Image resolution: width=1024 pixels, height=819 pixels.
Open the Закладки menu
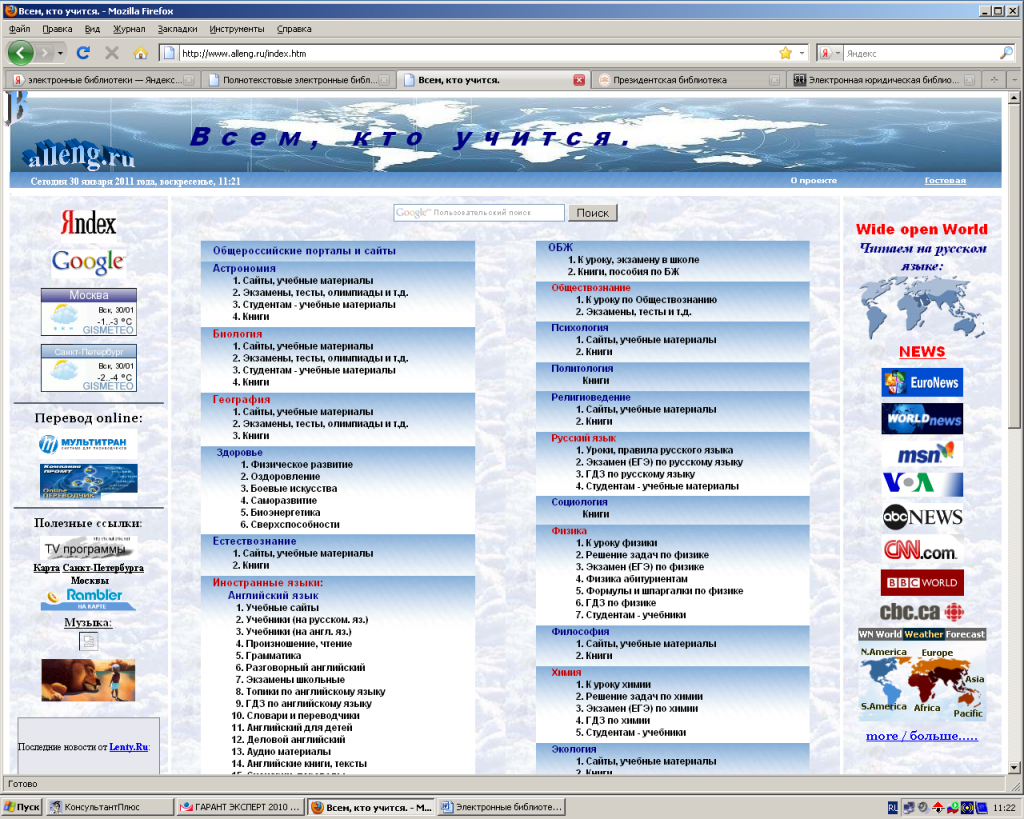(x=177, y=29)
